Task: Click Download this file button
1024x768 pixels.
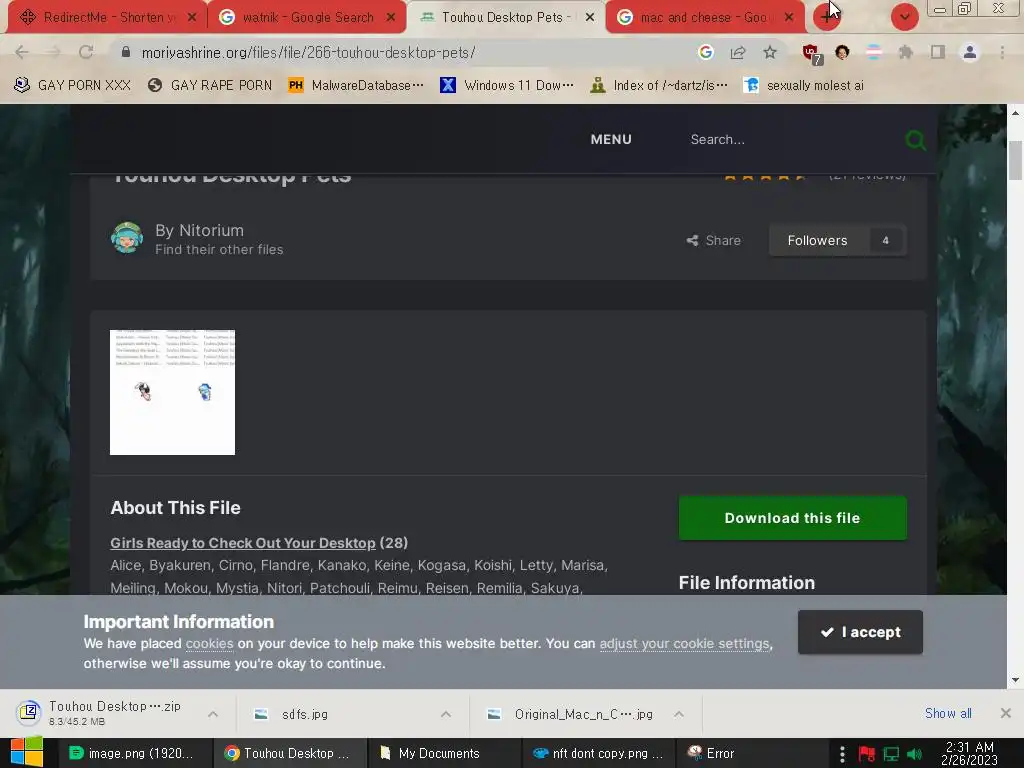Action: tap(792, 518)
